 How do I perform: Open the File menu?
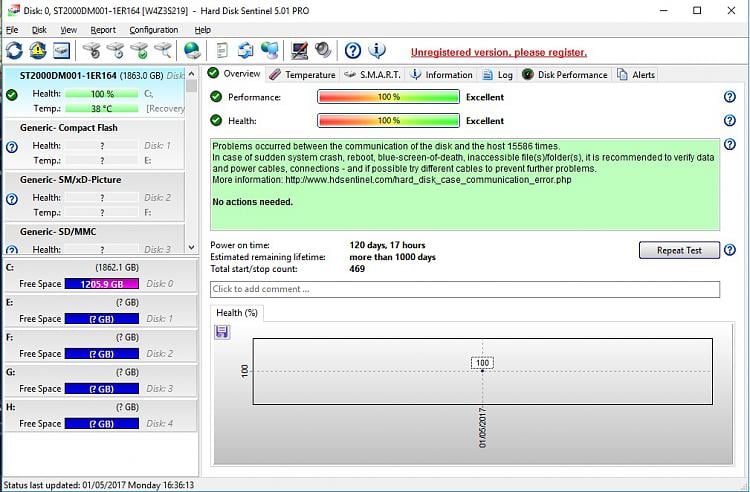(x=12, y=30)
